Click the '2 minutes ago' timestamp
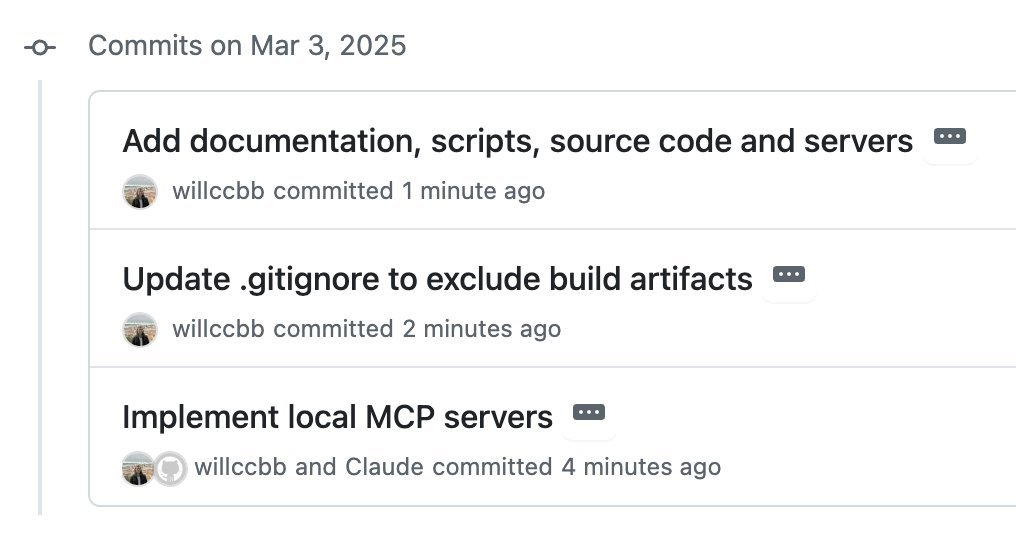 coord(481,329)
